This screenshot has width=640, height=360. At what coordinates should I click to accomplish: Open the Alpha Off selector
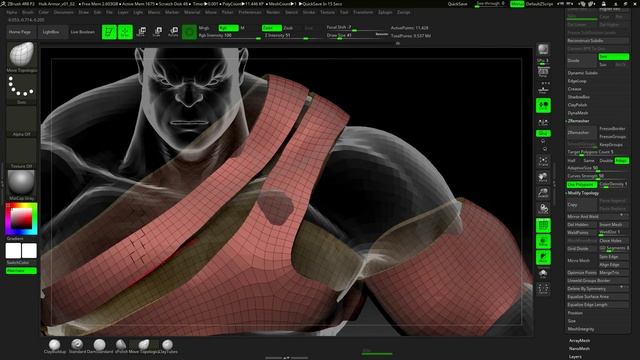(x=22, y=121)
